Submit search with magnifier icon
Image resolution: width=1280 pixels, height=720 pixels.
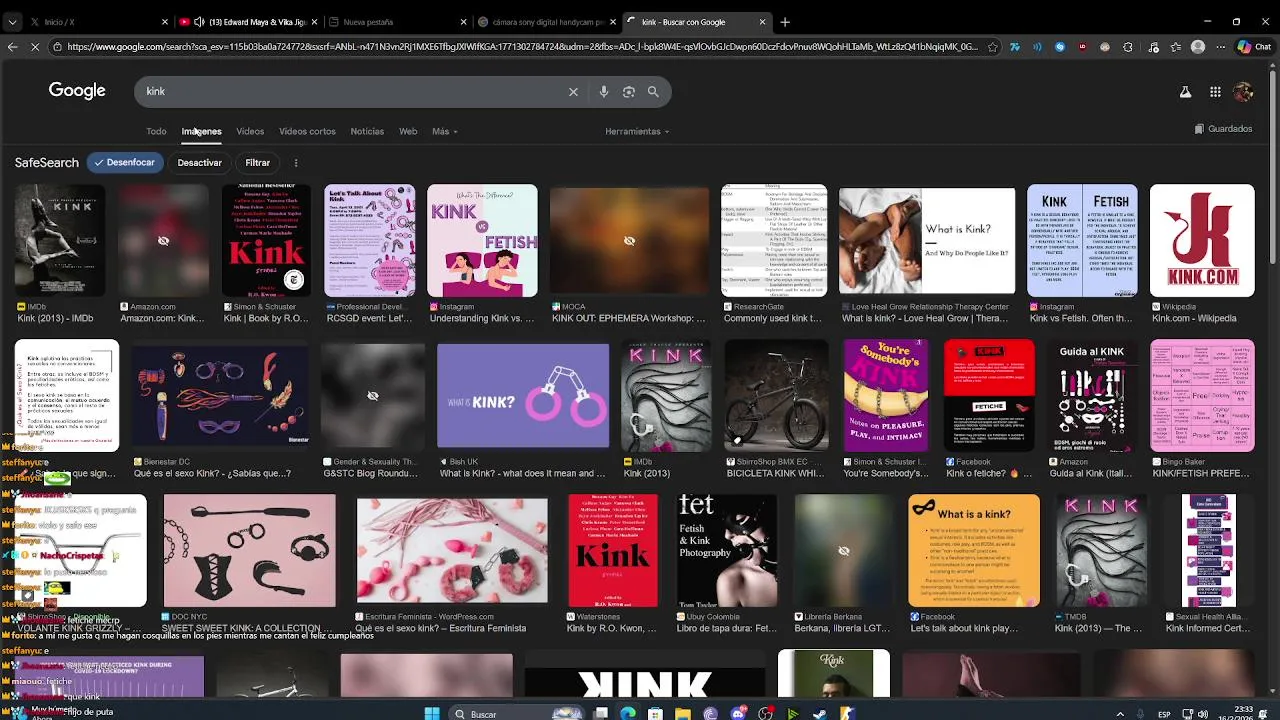(653, 91)
